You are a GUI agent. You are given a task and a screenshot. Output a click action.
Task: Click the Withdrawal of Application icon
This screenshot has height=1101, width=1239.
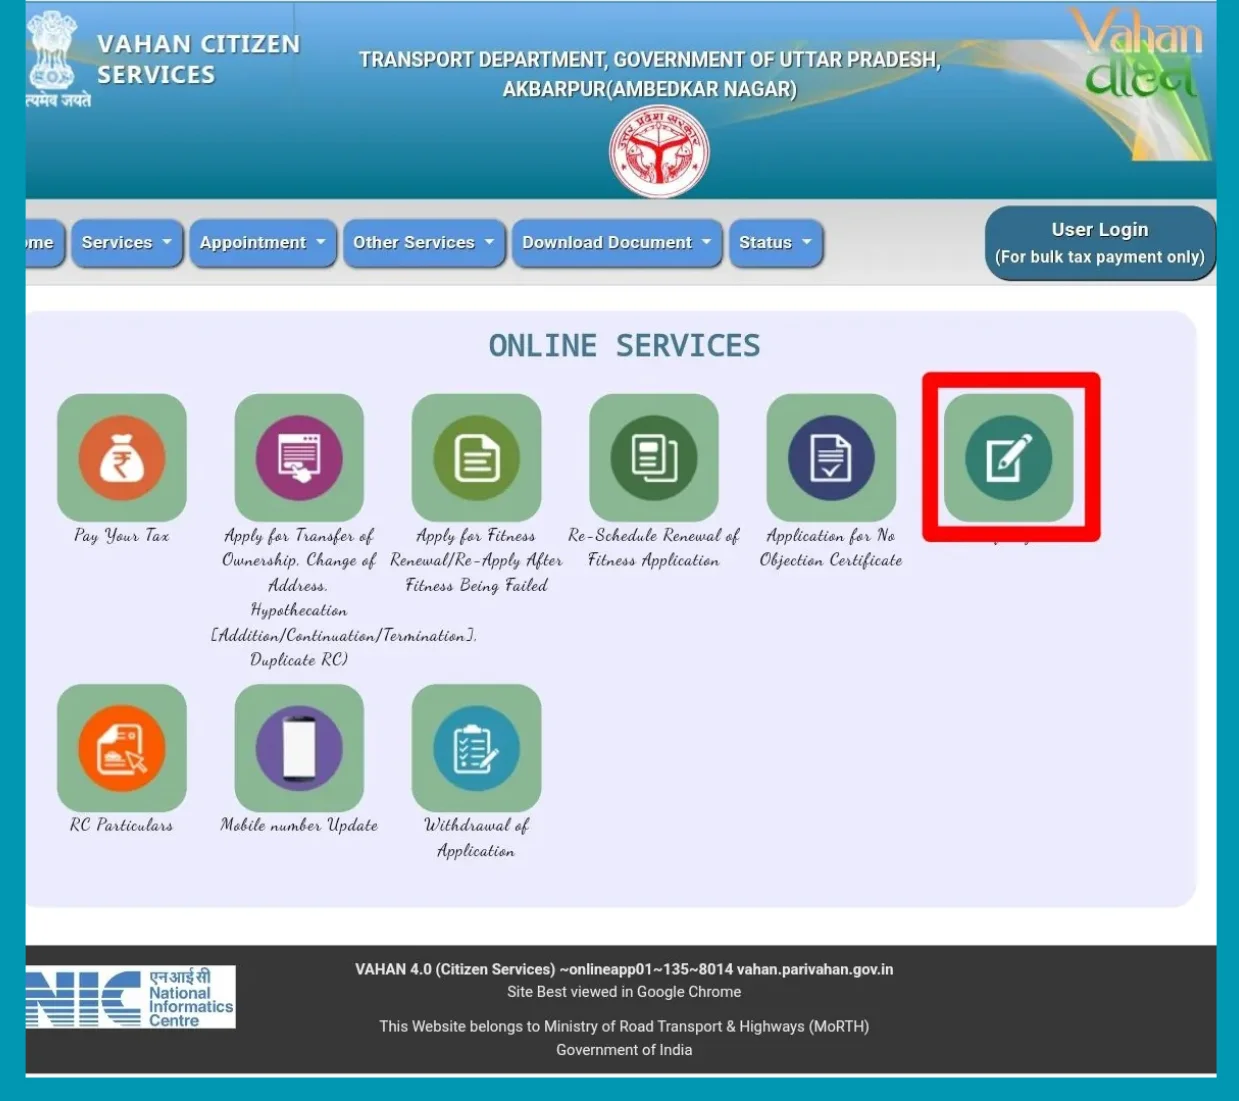(x=476, y=748)
